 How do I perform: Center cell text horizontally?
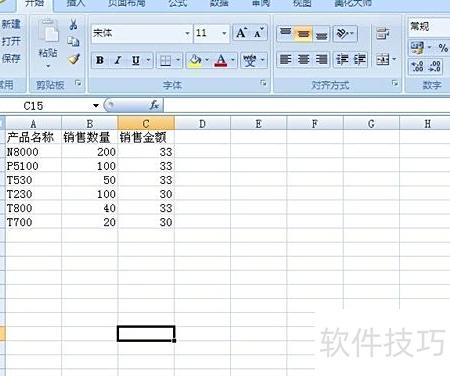[x=303, y=60]
